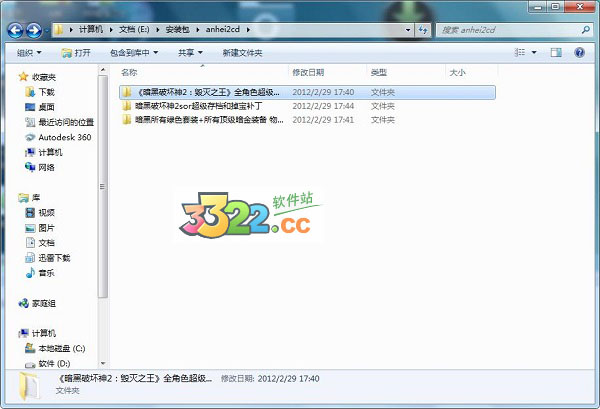Open 下载 in favorites

40,92
